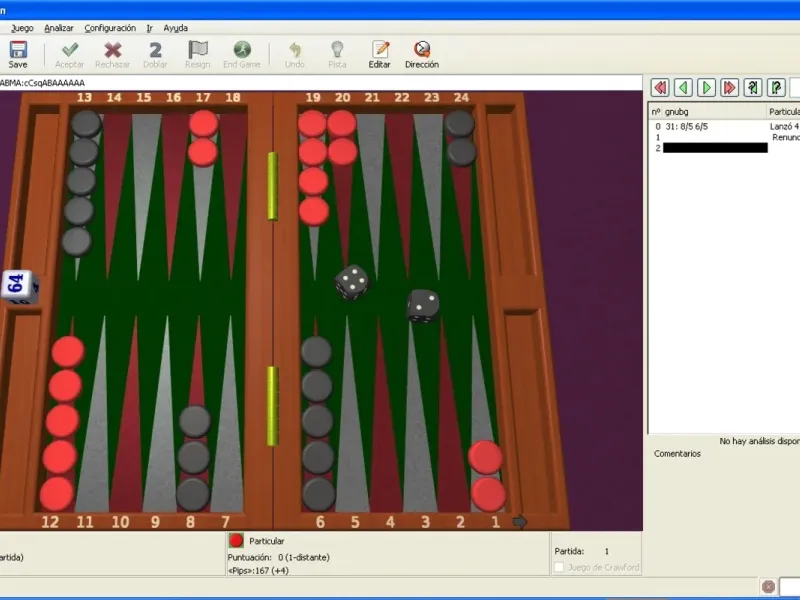The height and width of the screenshot is (600, 800).
Task: Open the Analizar menu
Action: (x=59, y=28)
